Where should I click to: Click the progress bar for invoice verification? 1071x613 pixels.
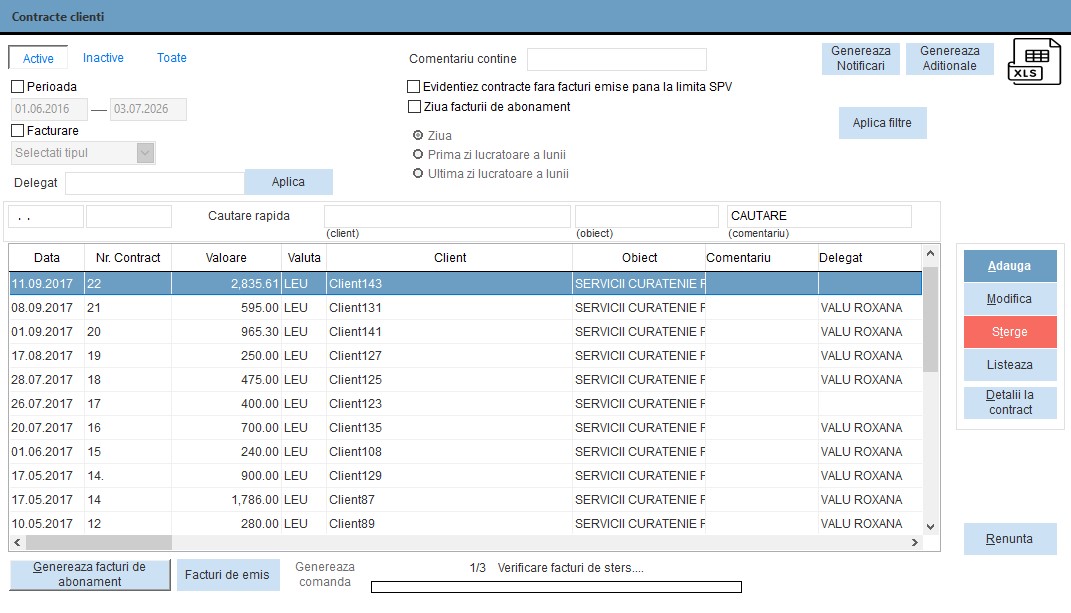(x=556, y=587)
